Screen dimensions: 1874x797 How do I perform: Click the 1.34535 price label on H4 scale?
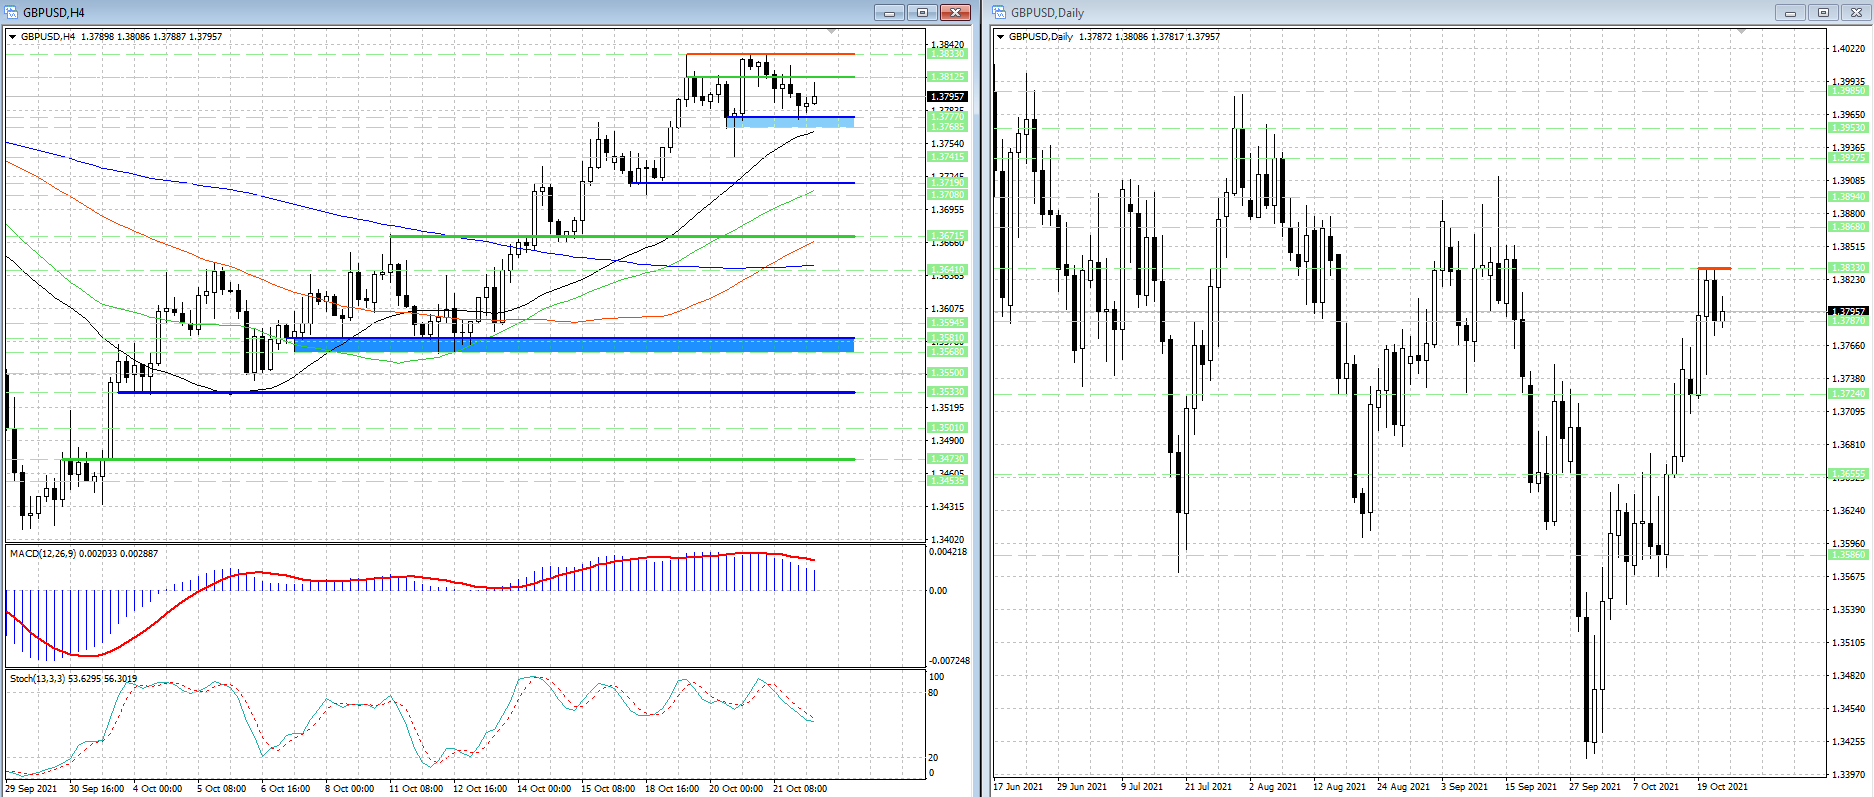click(x=948, y=481)
